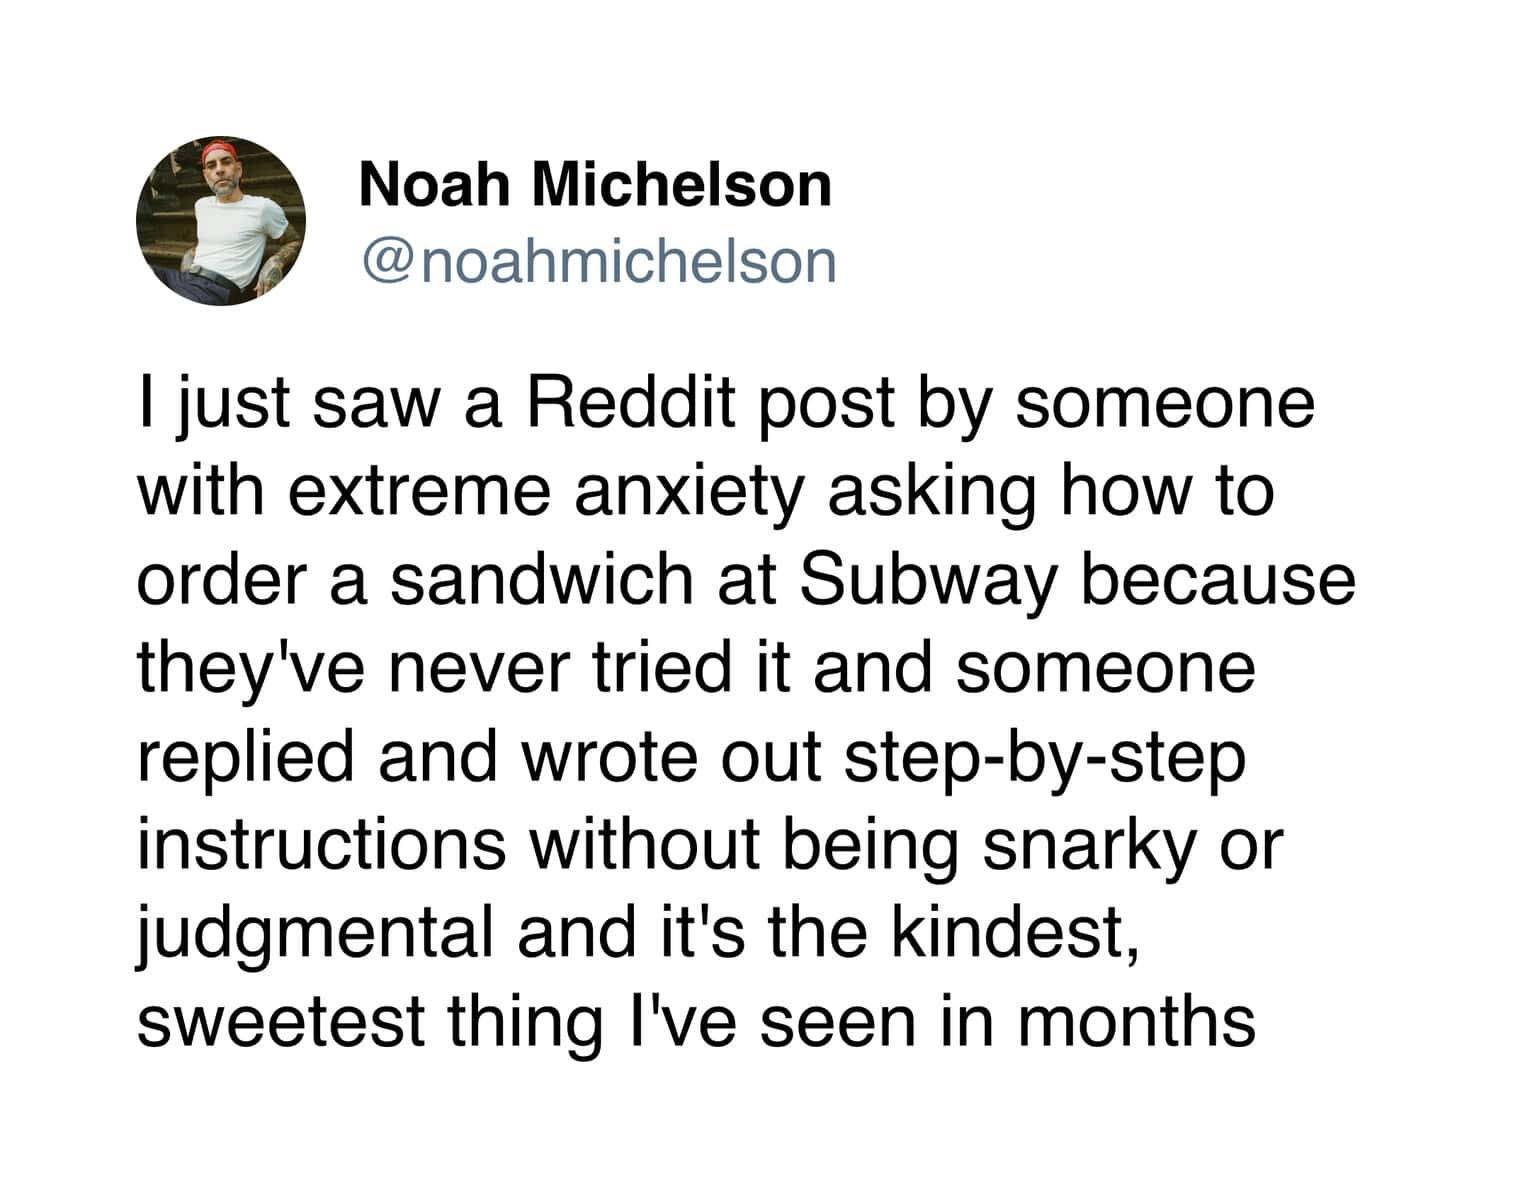This screenshot has height=1200, width=1530.
Task: Click the word "replied" in the tweet
Action: 245,757
